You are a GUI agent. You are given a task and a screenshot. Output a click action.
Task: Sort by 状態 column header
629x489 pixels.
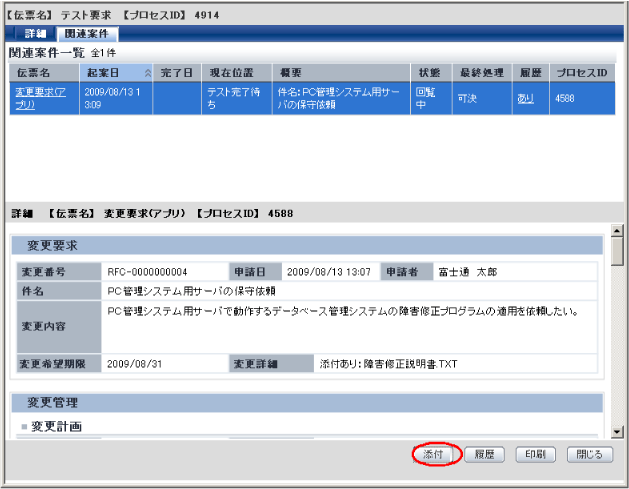431,73
